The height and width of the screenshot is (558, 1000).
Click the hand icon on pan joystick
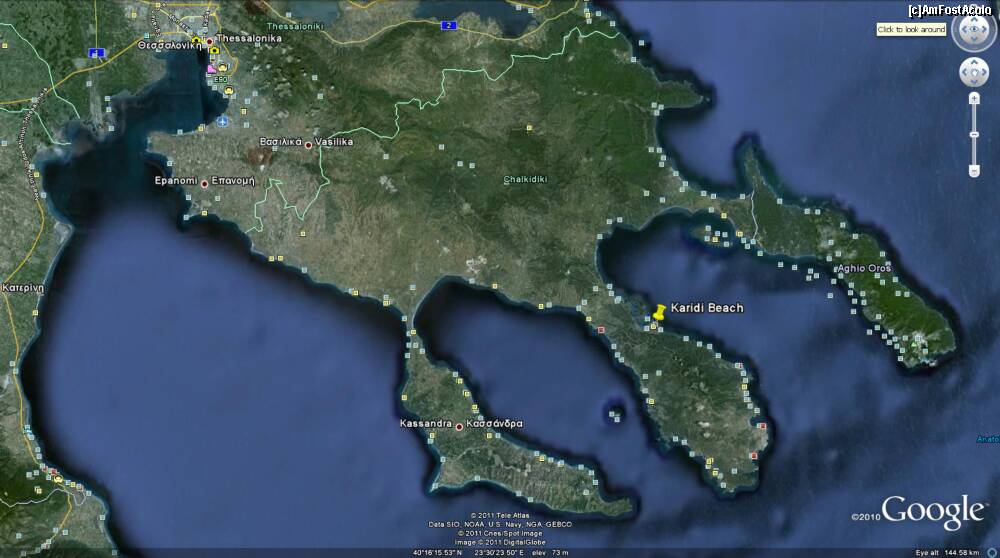[x=973, y=72]
